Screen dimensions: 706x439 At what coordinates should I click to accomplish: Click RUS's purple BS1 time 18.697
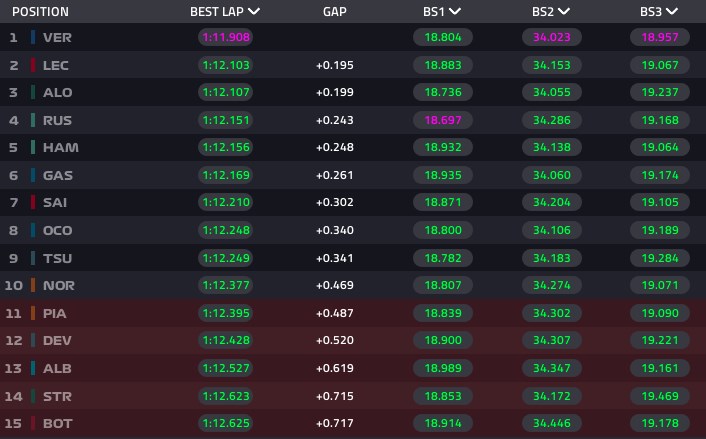click(443, 120)
